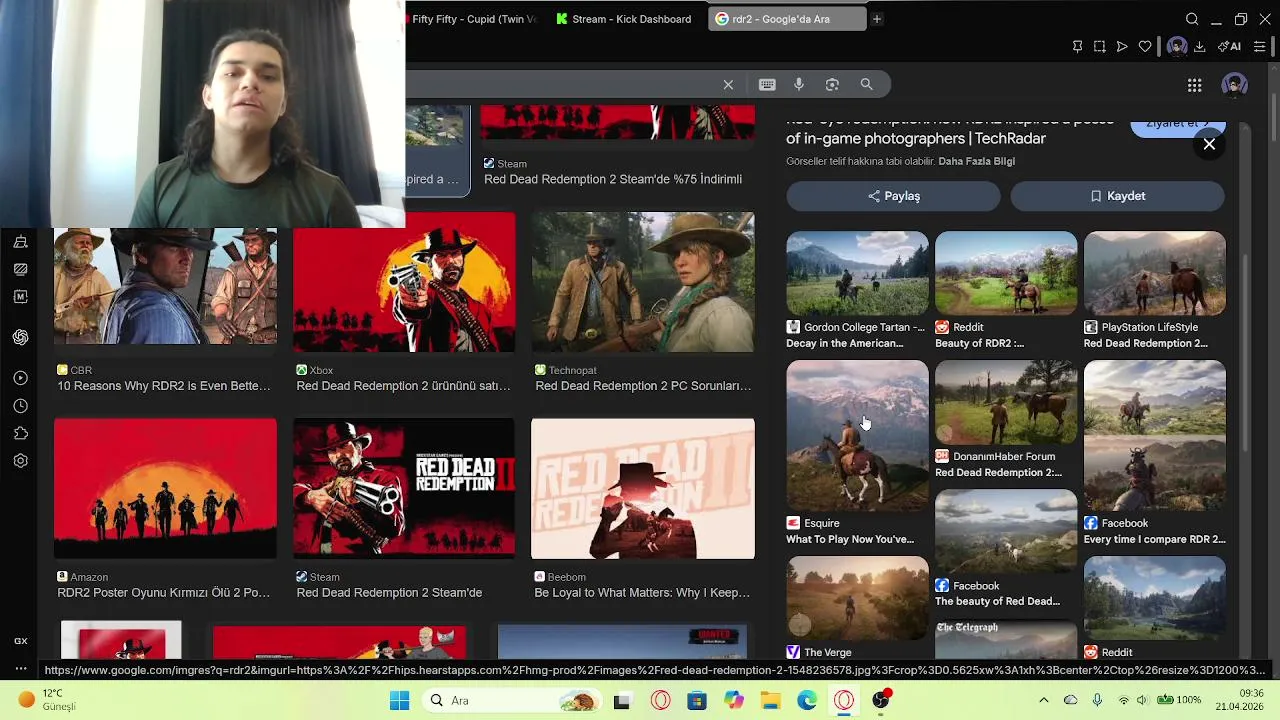This screenshot has width=1280, height=720.
Task: Click the GX corner logo in the sidebar
Action: (x=20, y=641)
